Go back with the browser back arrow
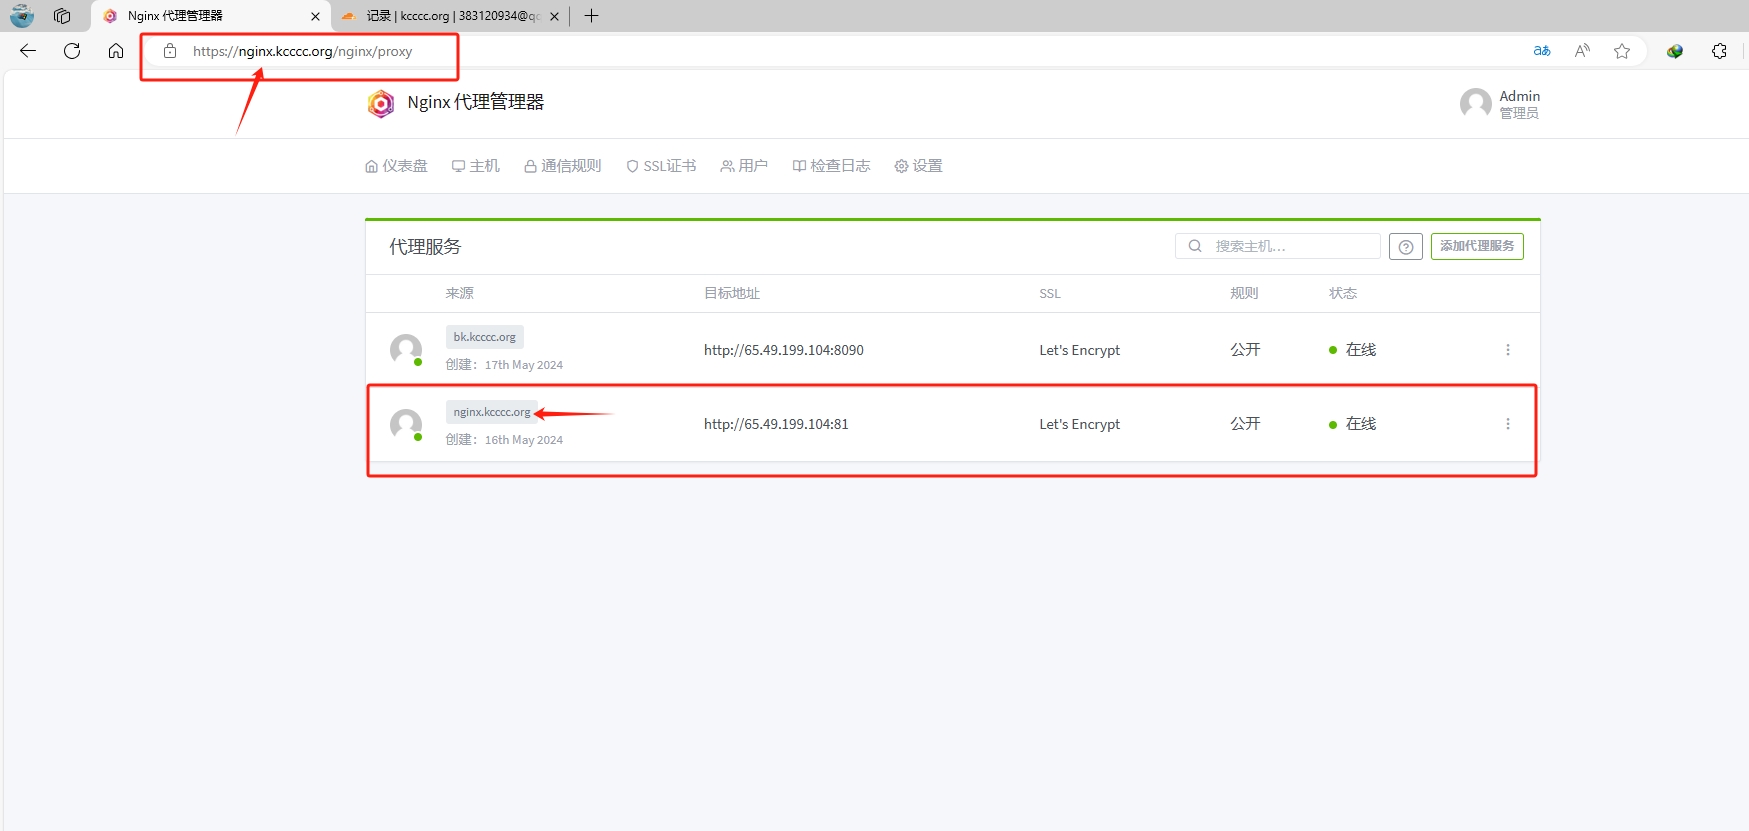Viewport: 1749px width, 831px height. tap(28, 51)
